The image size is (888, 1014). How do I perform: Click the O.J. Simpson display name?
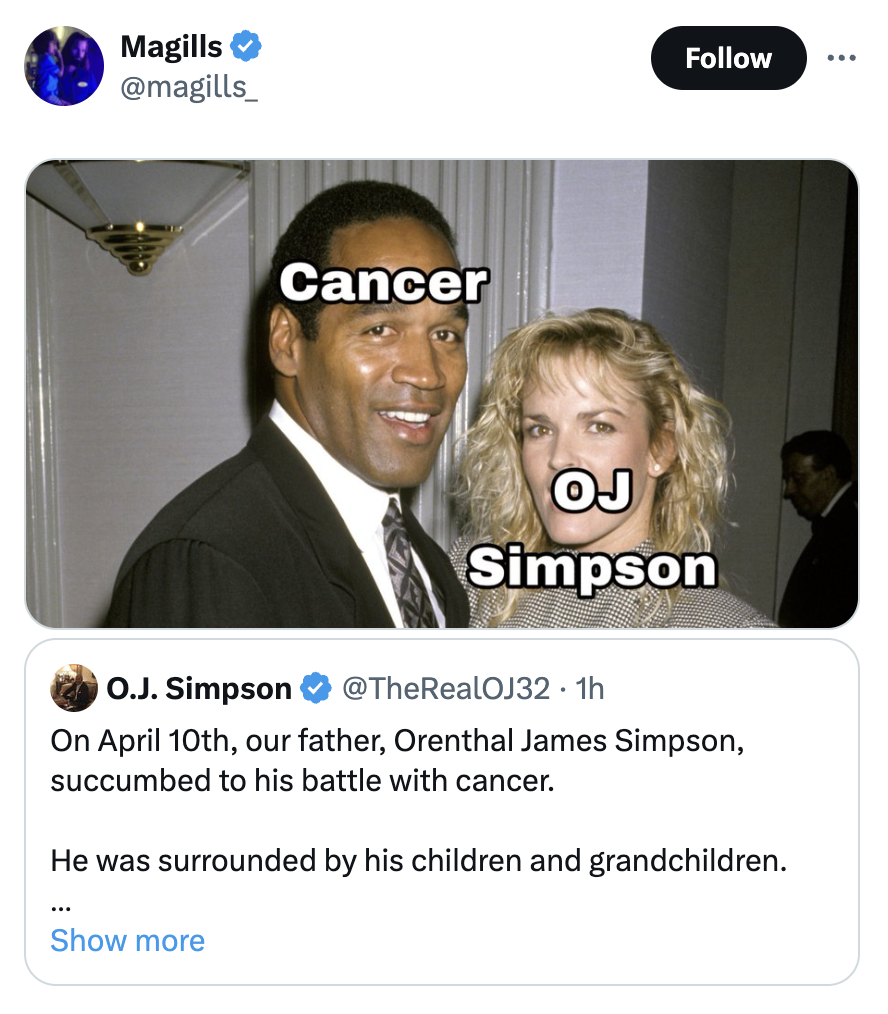[x=199, y=688]
